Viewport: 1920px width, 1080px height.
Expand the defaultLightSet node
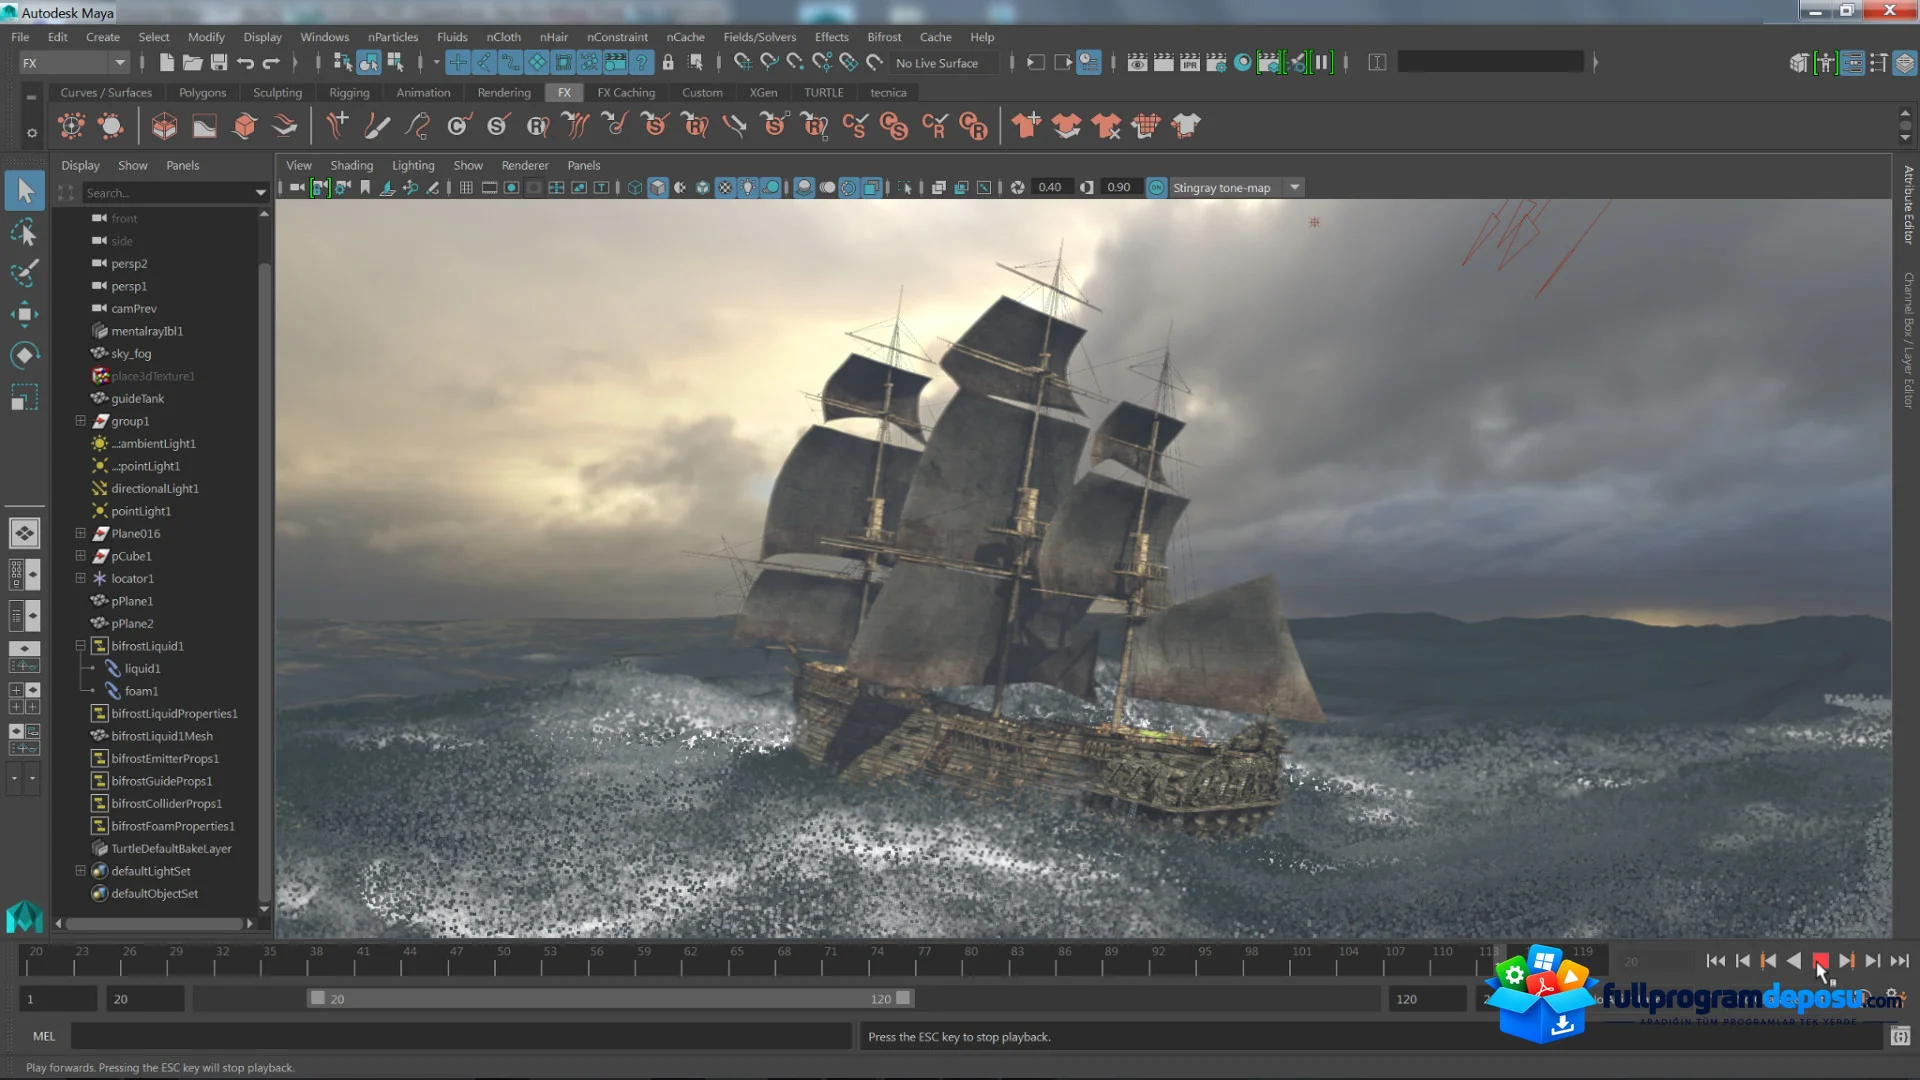(x=80, y=871)
